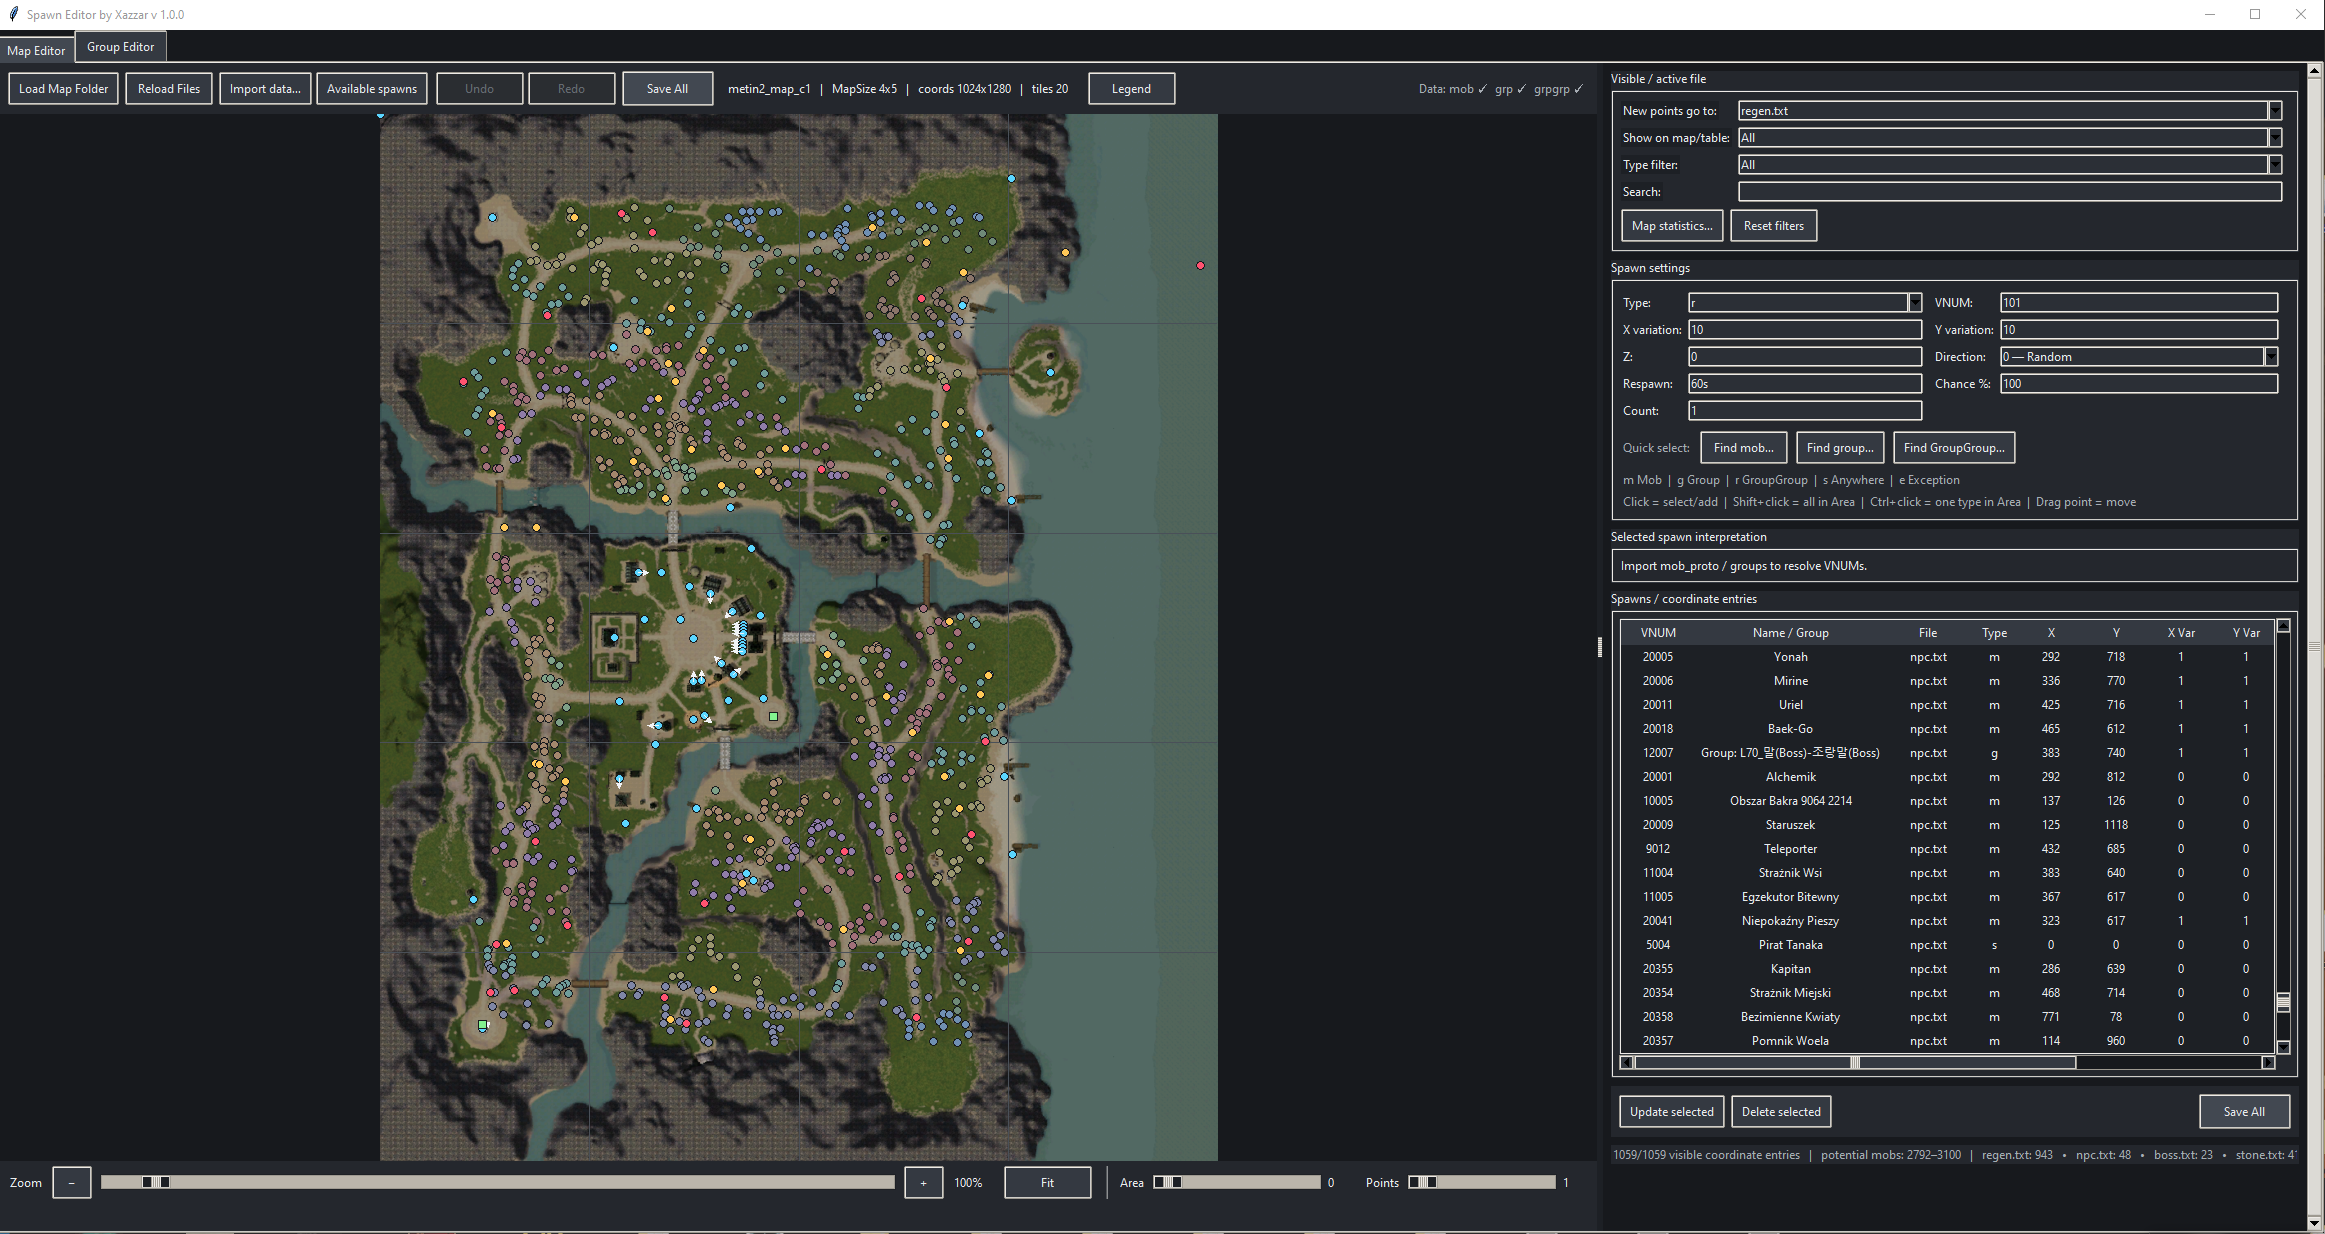Open the Group Editor tab
Viewport: 2325px width, 1234px height.
(x=120, y=46)
